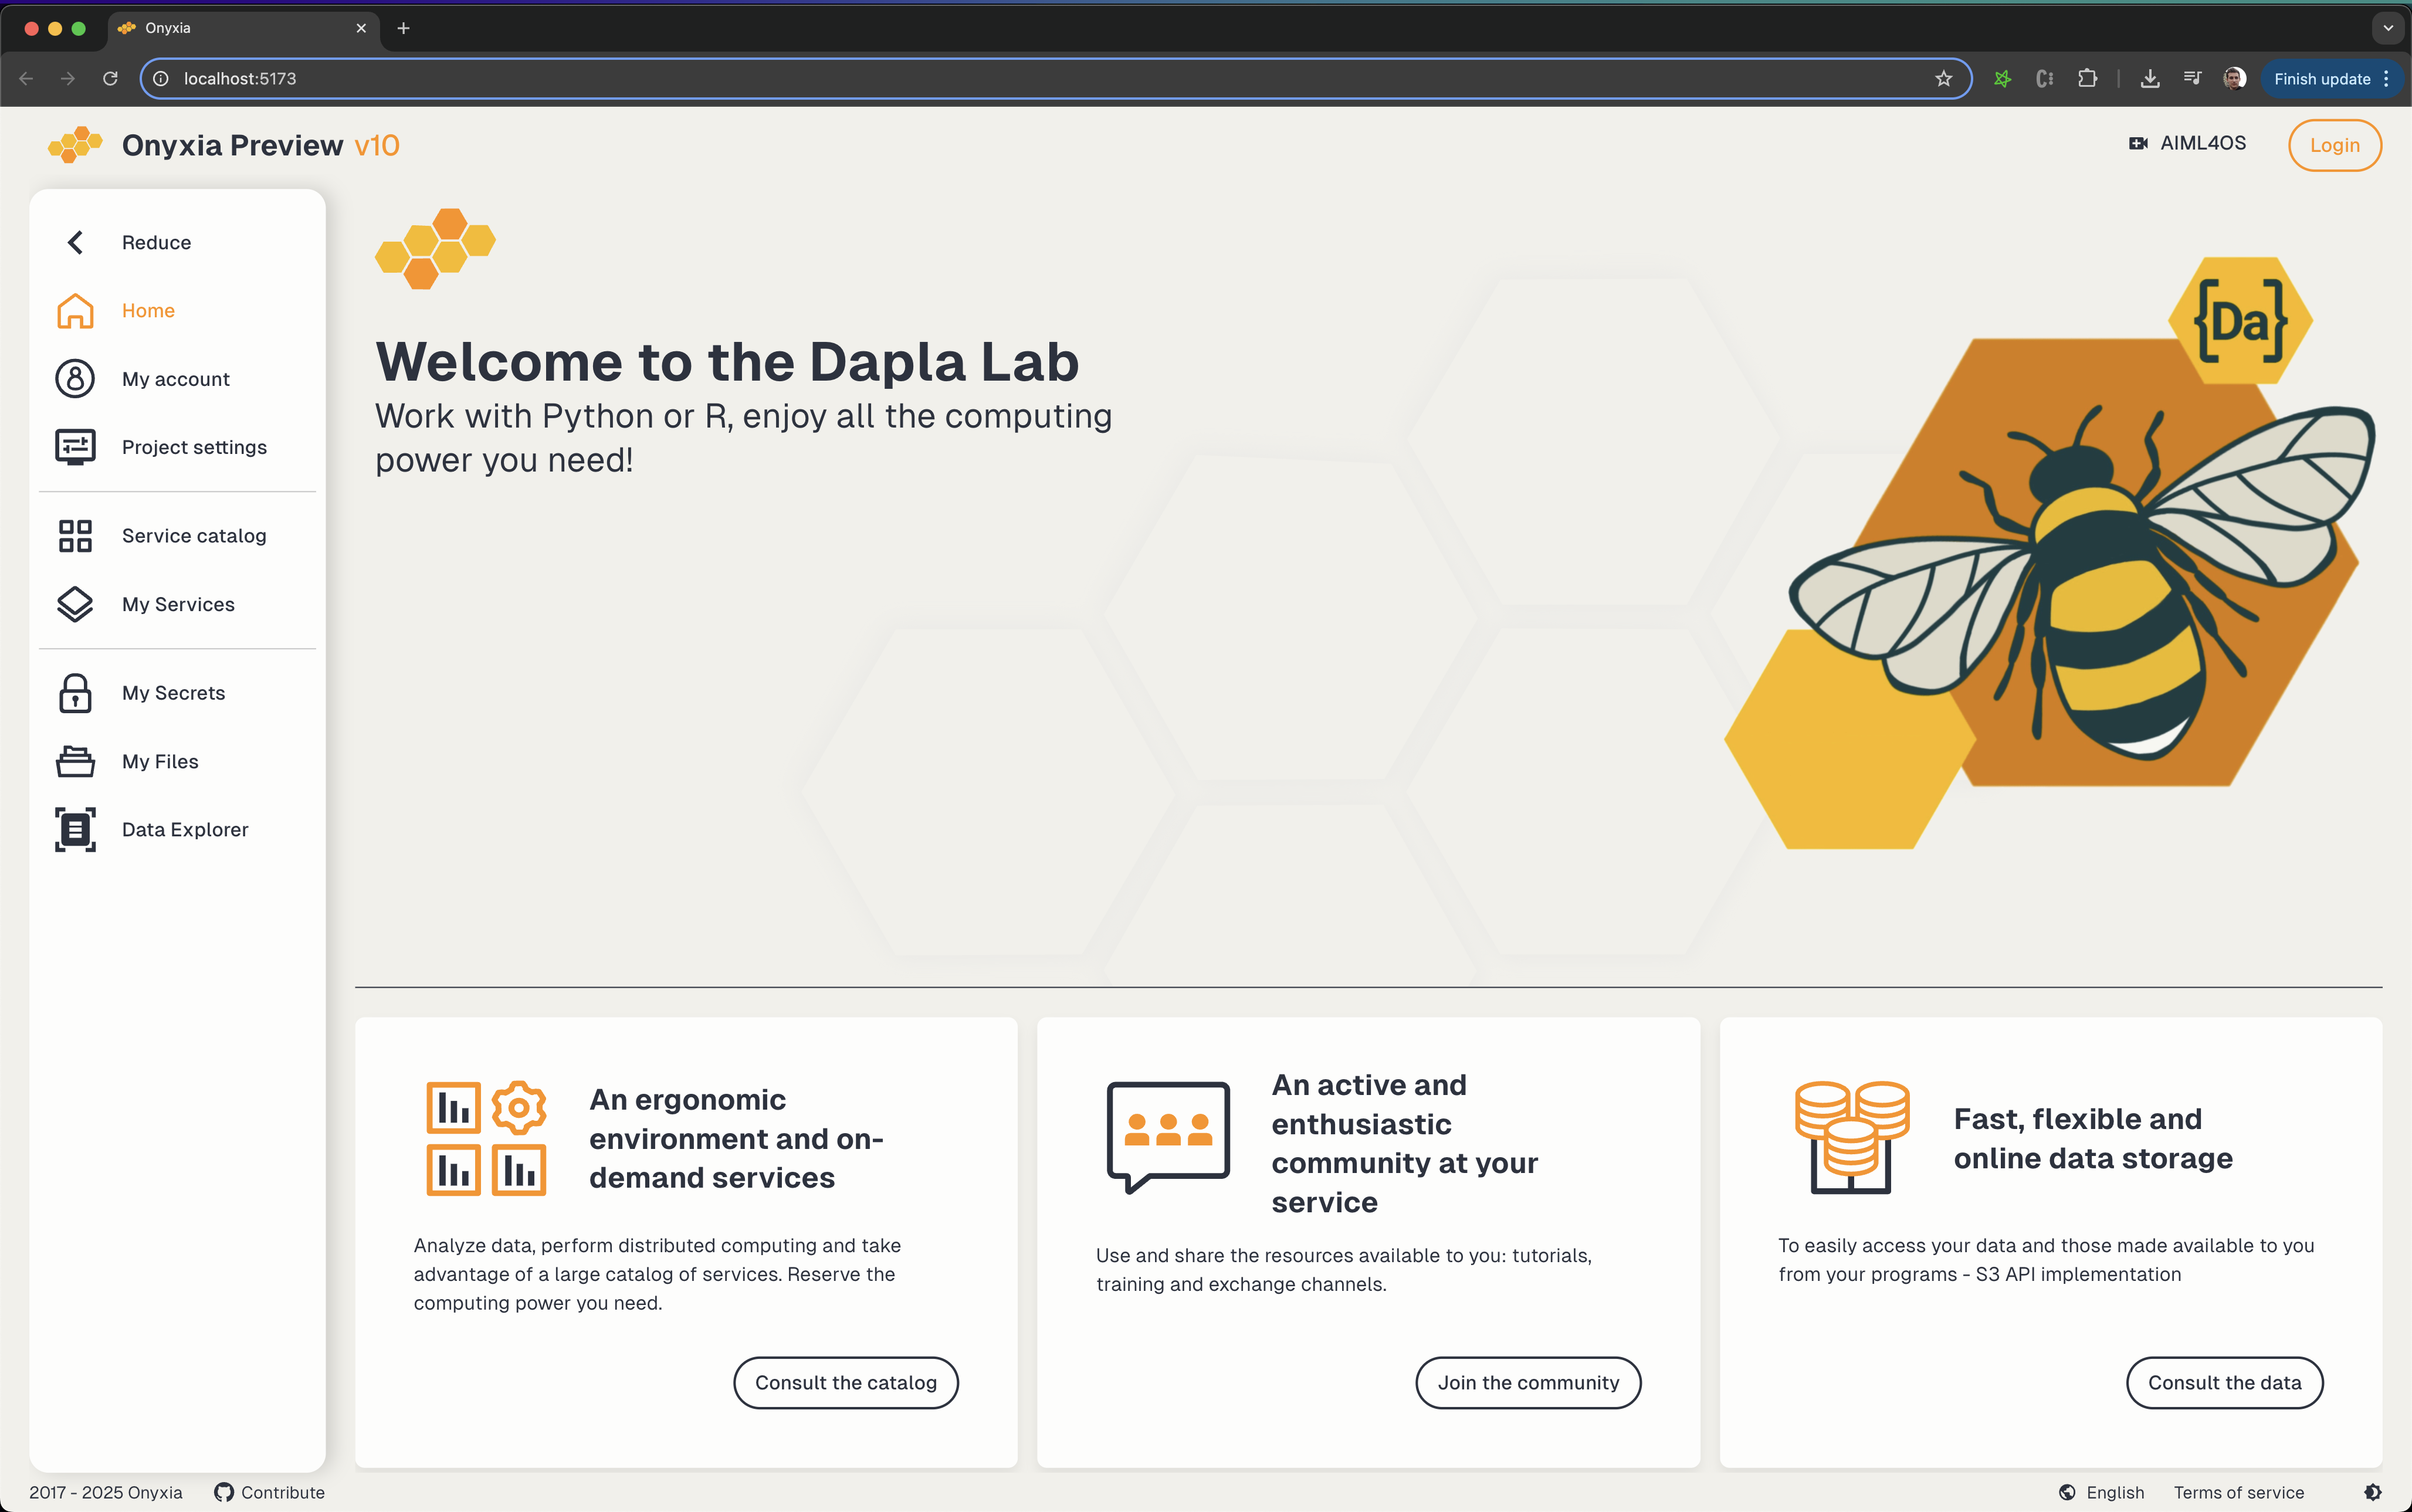Open the AIML4OS header link

click(2188, 143)
